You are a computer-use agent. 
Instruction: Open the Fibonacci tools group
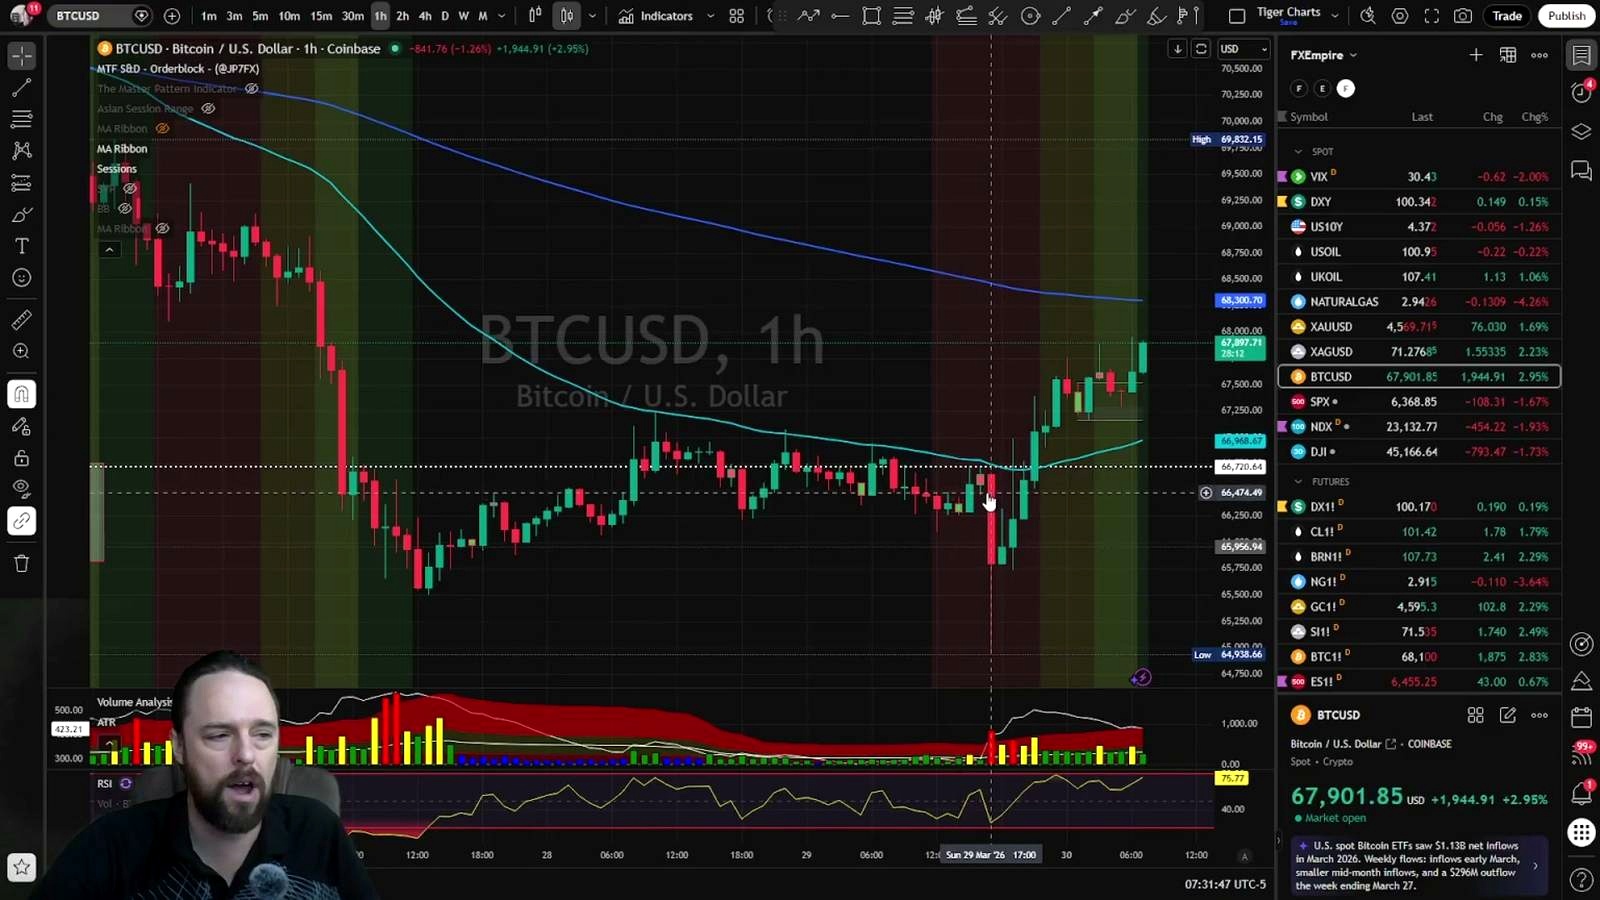[22, 119]
